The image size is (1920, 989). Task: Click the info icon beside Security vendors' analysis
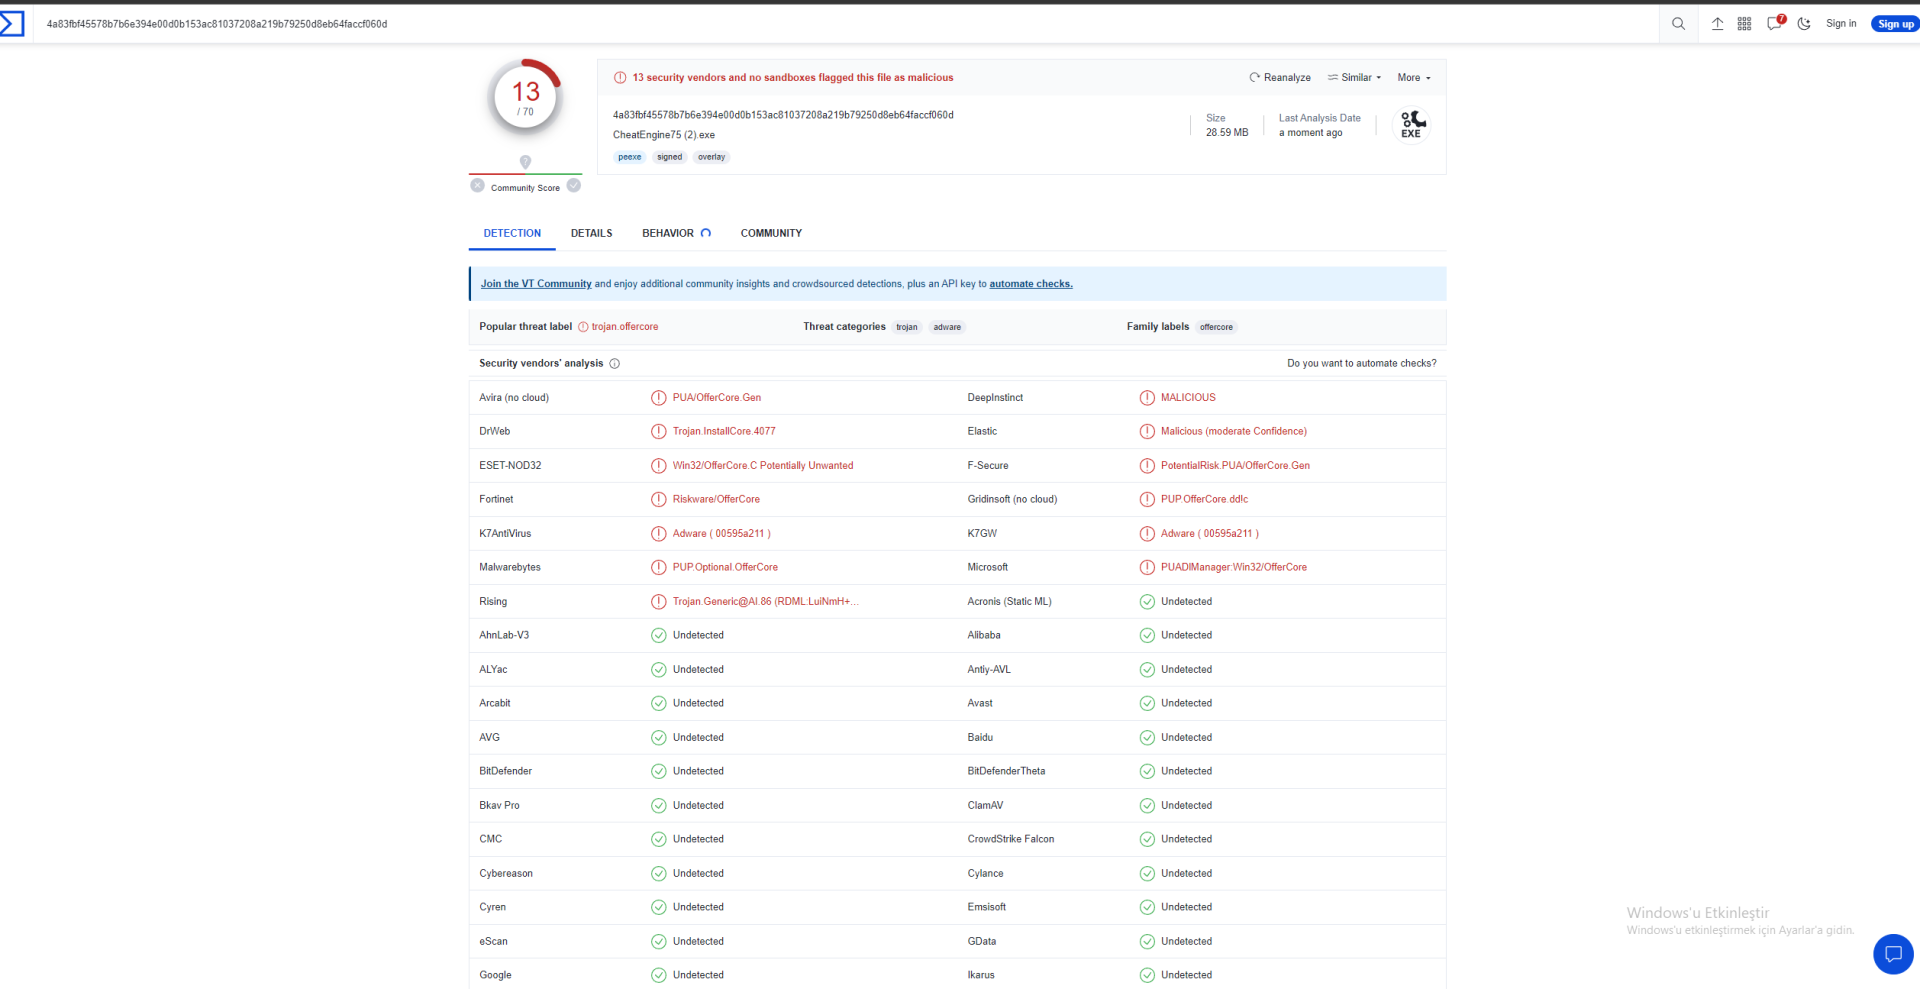(615, 364)
